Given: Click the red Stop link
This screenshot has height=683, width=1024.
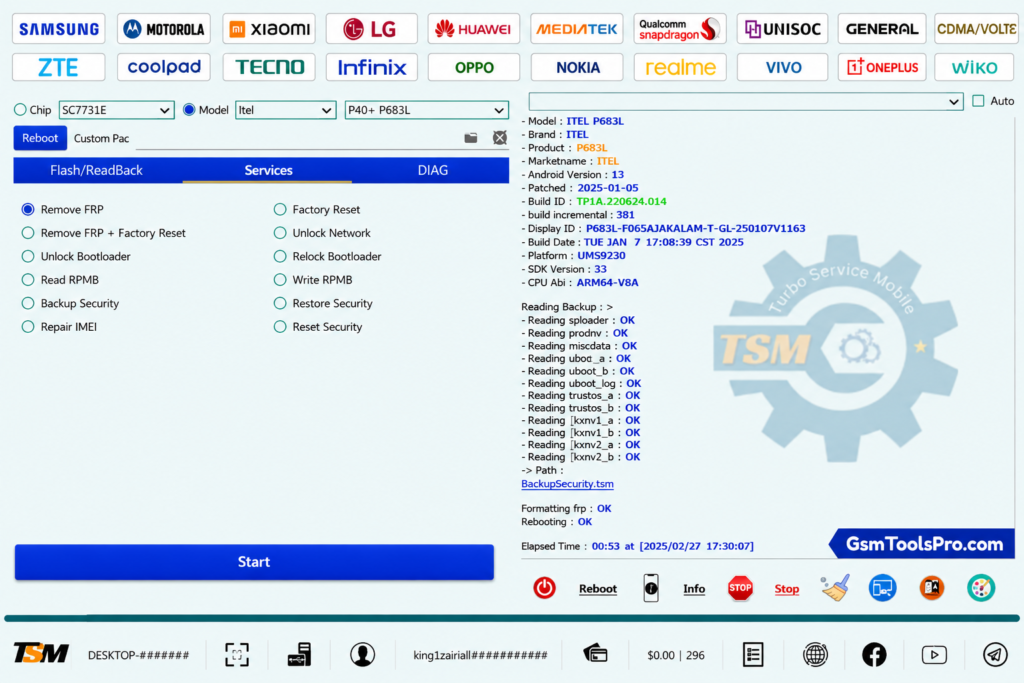Looking at the screenshot, I should pyautogui.click(x=786, y=588).
